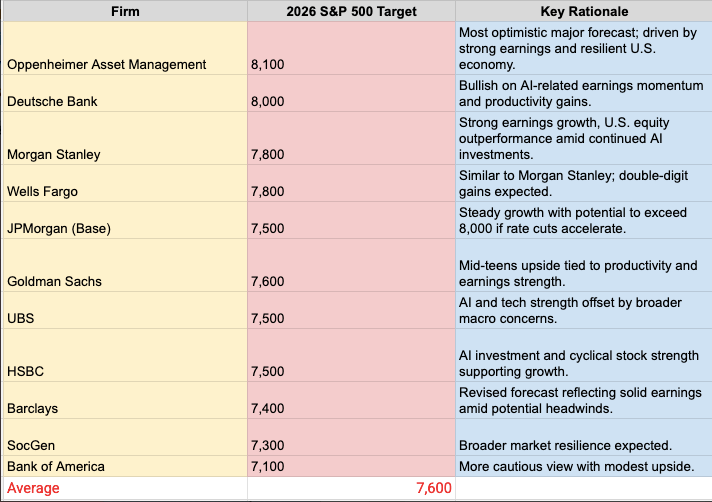Click the 'AI and tech strength offset' rationale
712x502 pixels.
click(584, 310)
